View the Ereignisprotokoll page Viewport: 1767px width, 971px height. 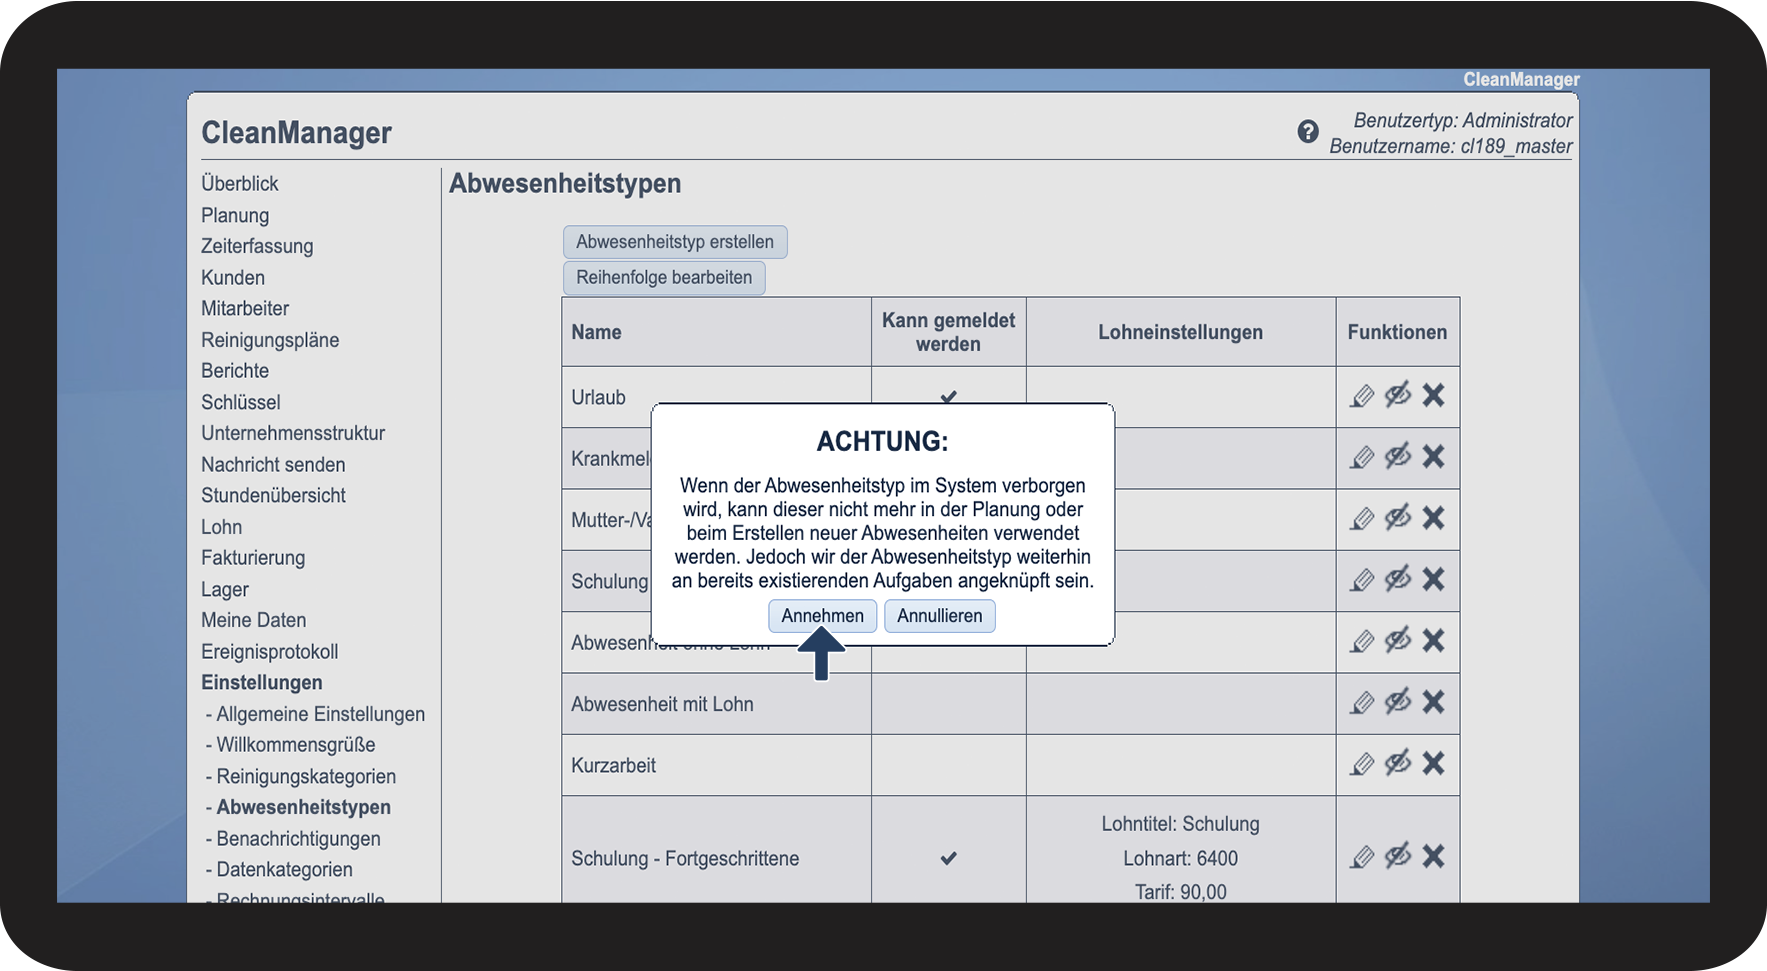click(270, 652)
